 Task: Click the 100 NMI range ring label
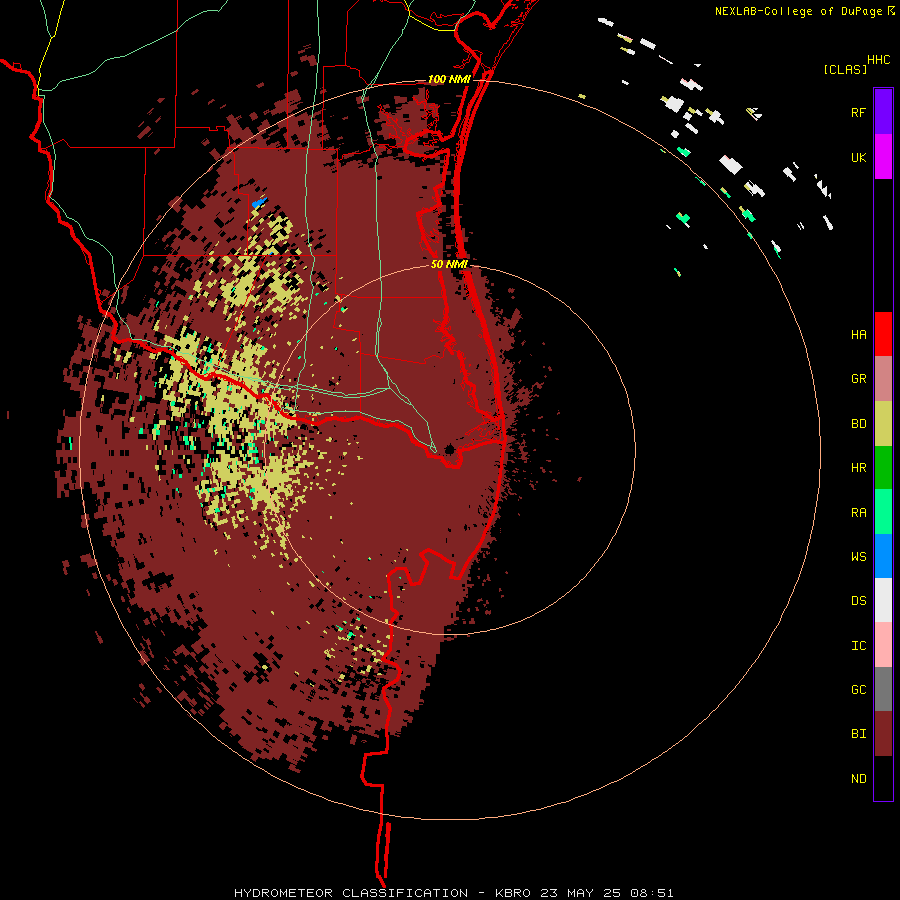point(449,79)
